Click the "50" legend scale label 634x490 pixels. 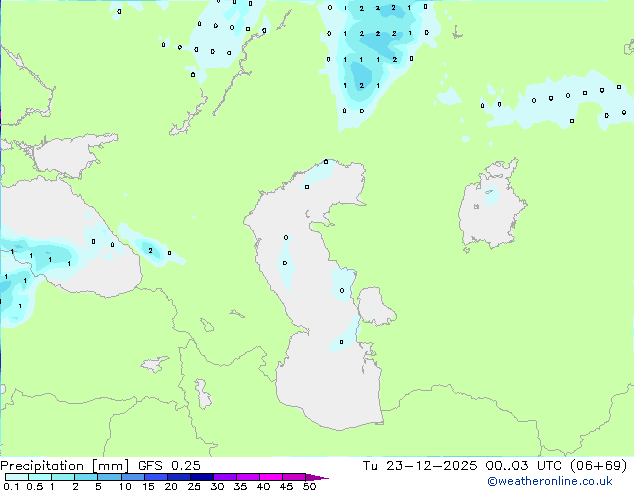click(x=309, y=486)
